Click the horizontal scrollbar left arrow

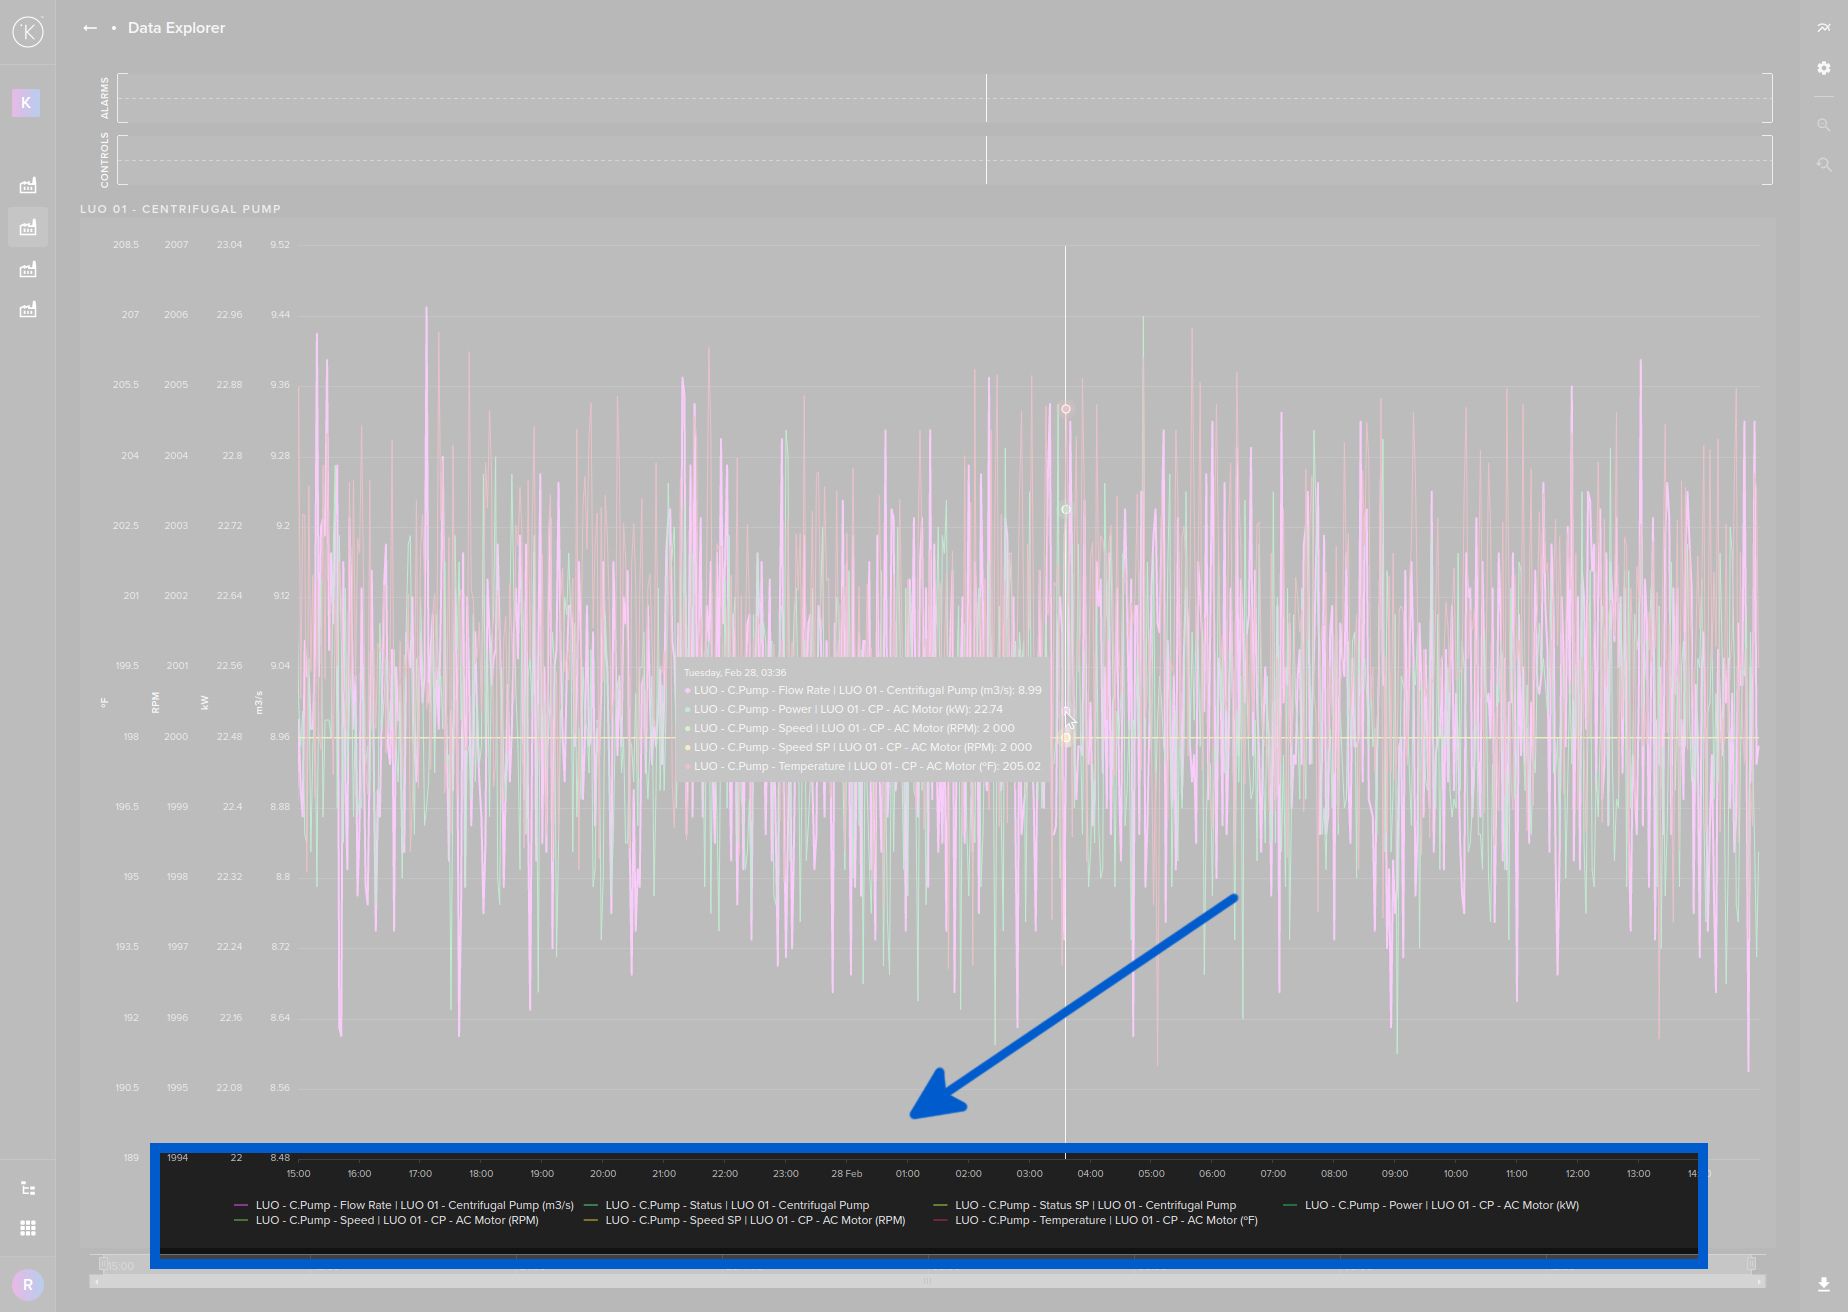(96, 1281)
